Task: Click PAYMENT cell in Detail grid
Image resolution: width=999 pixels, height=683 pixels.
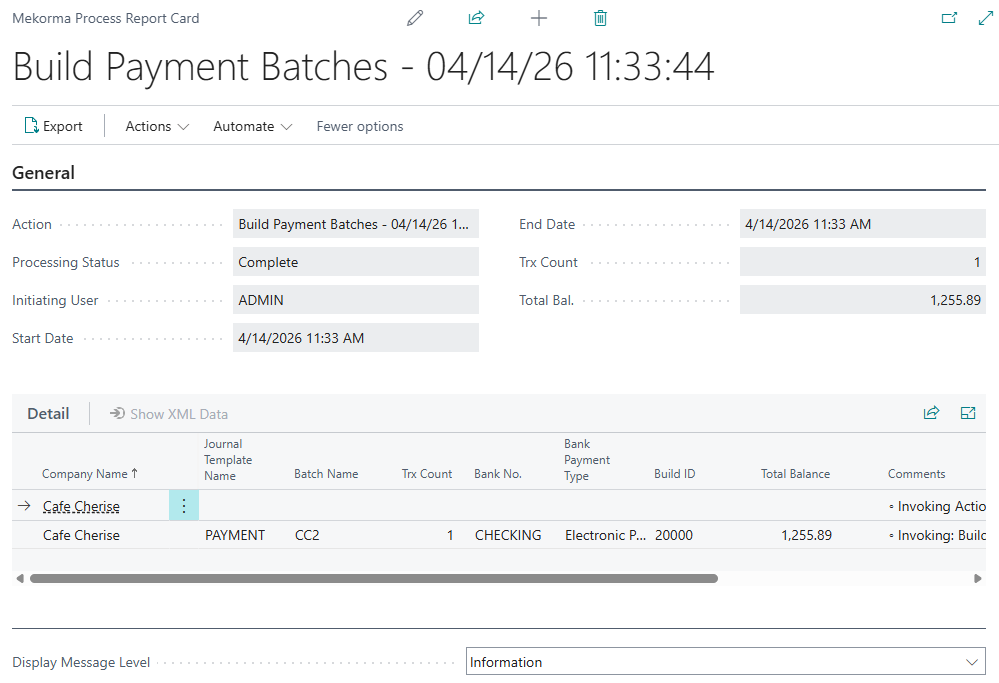Action: point(234,535)
